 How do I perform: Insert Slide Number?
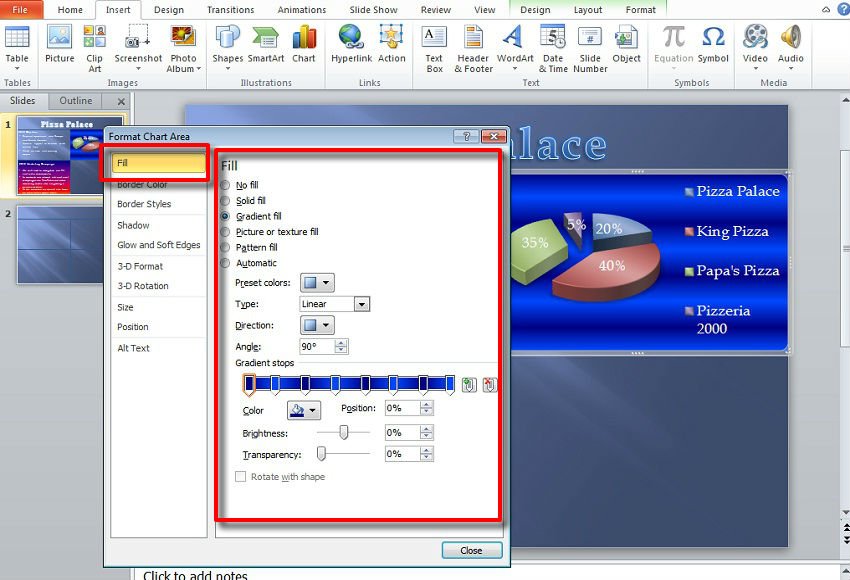click(x=590, y=48)
